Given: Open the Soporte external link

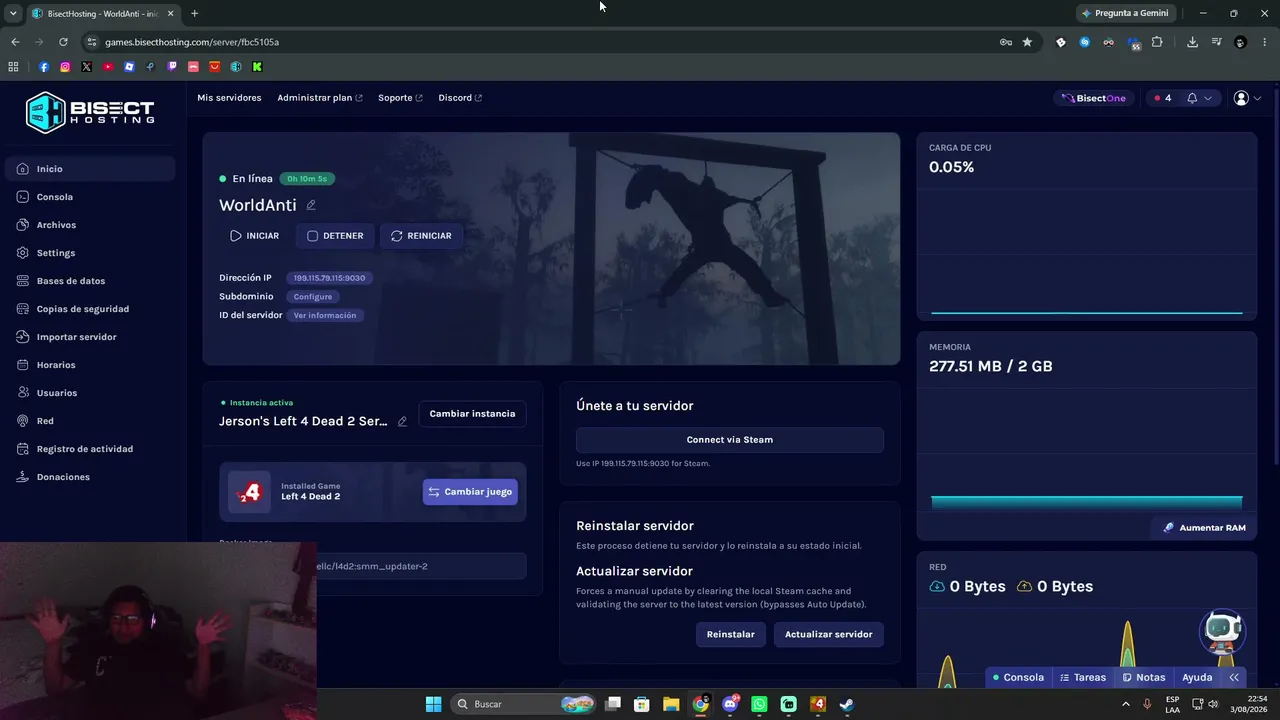Looking at the screenshot, I should [x=400, y=98].
